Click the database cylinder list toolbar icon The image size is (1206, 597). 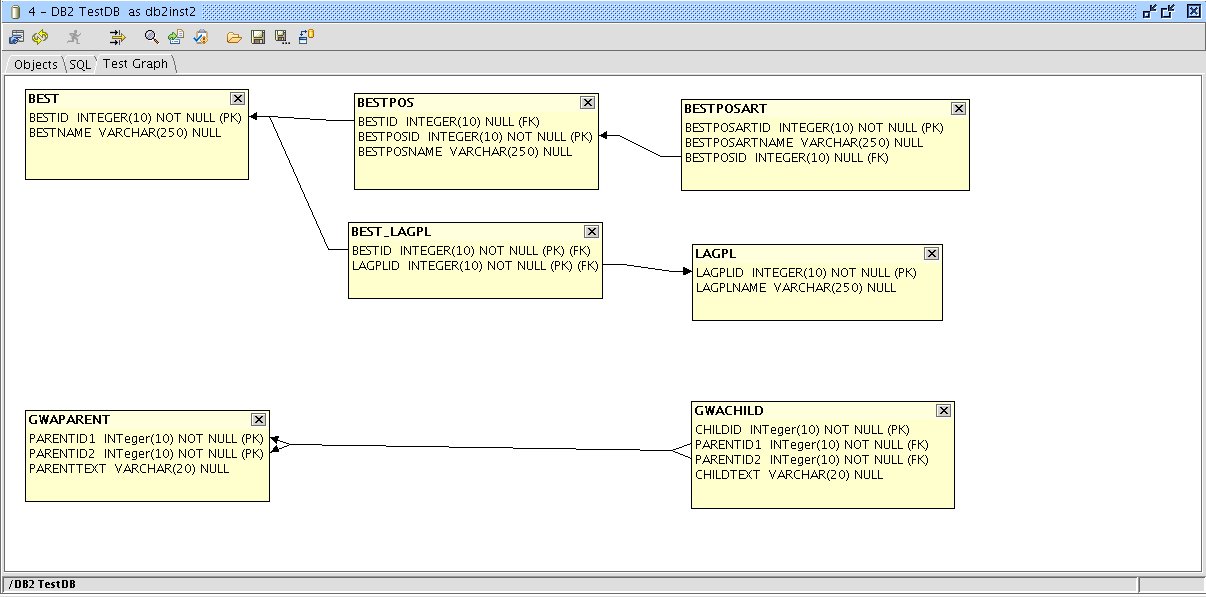click(306, 37)
